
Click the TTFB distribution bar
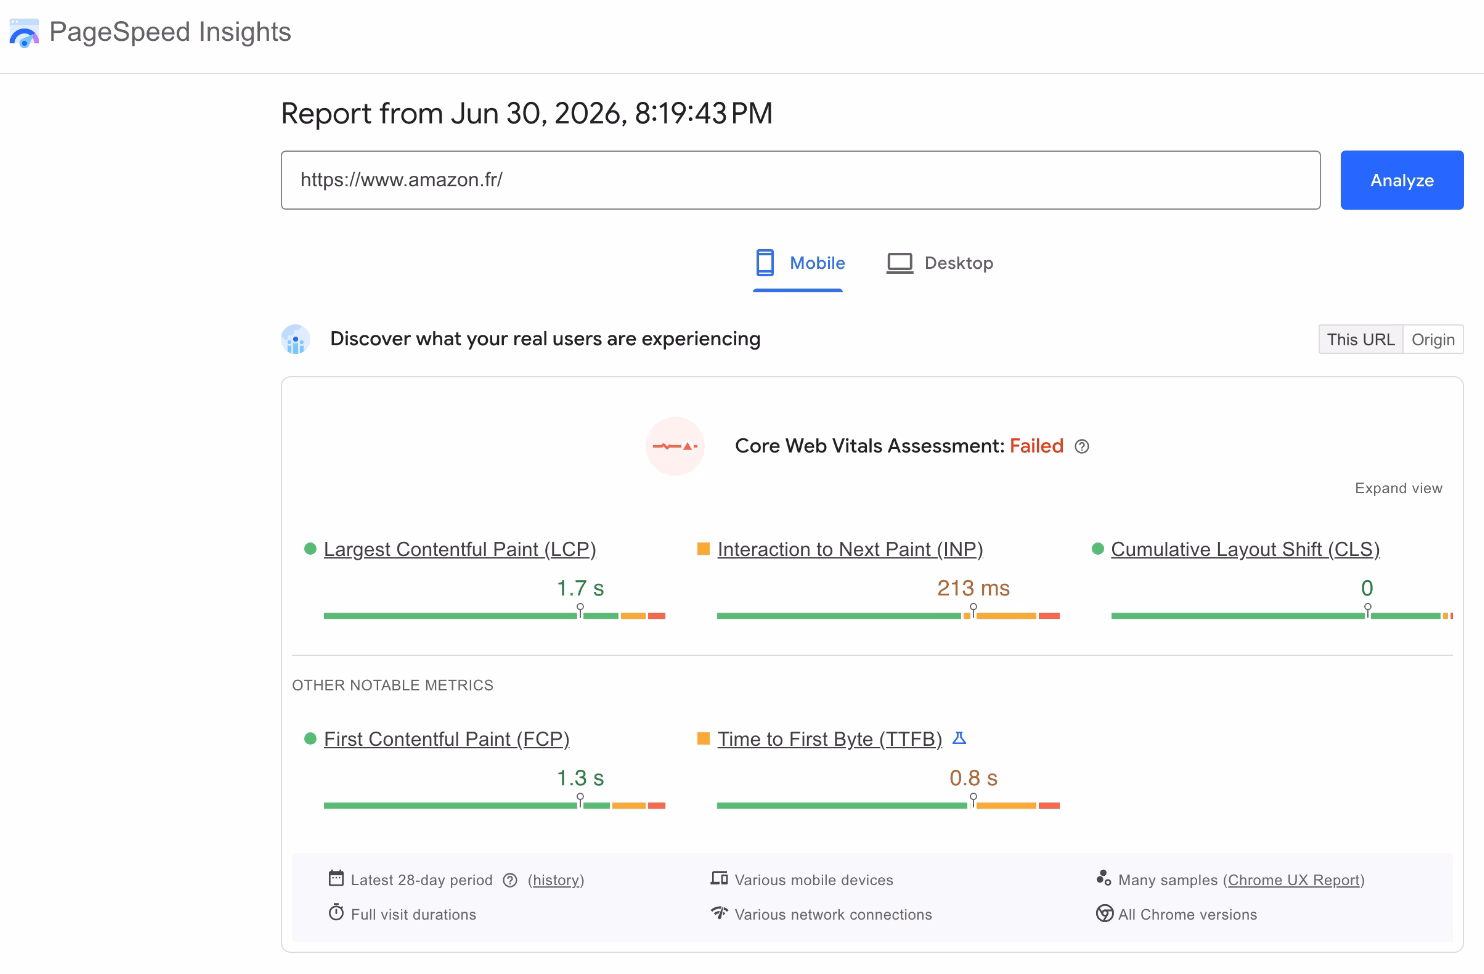tap(888, 806)
